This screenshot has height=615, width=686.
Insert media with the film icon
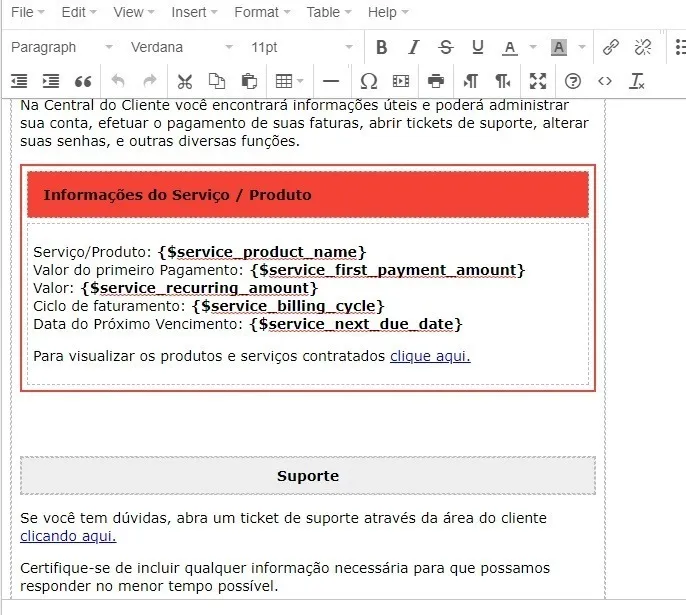[x=401, y=81]
